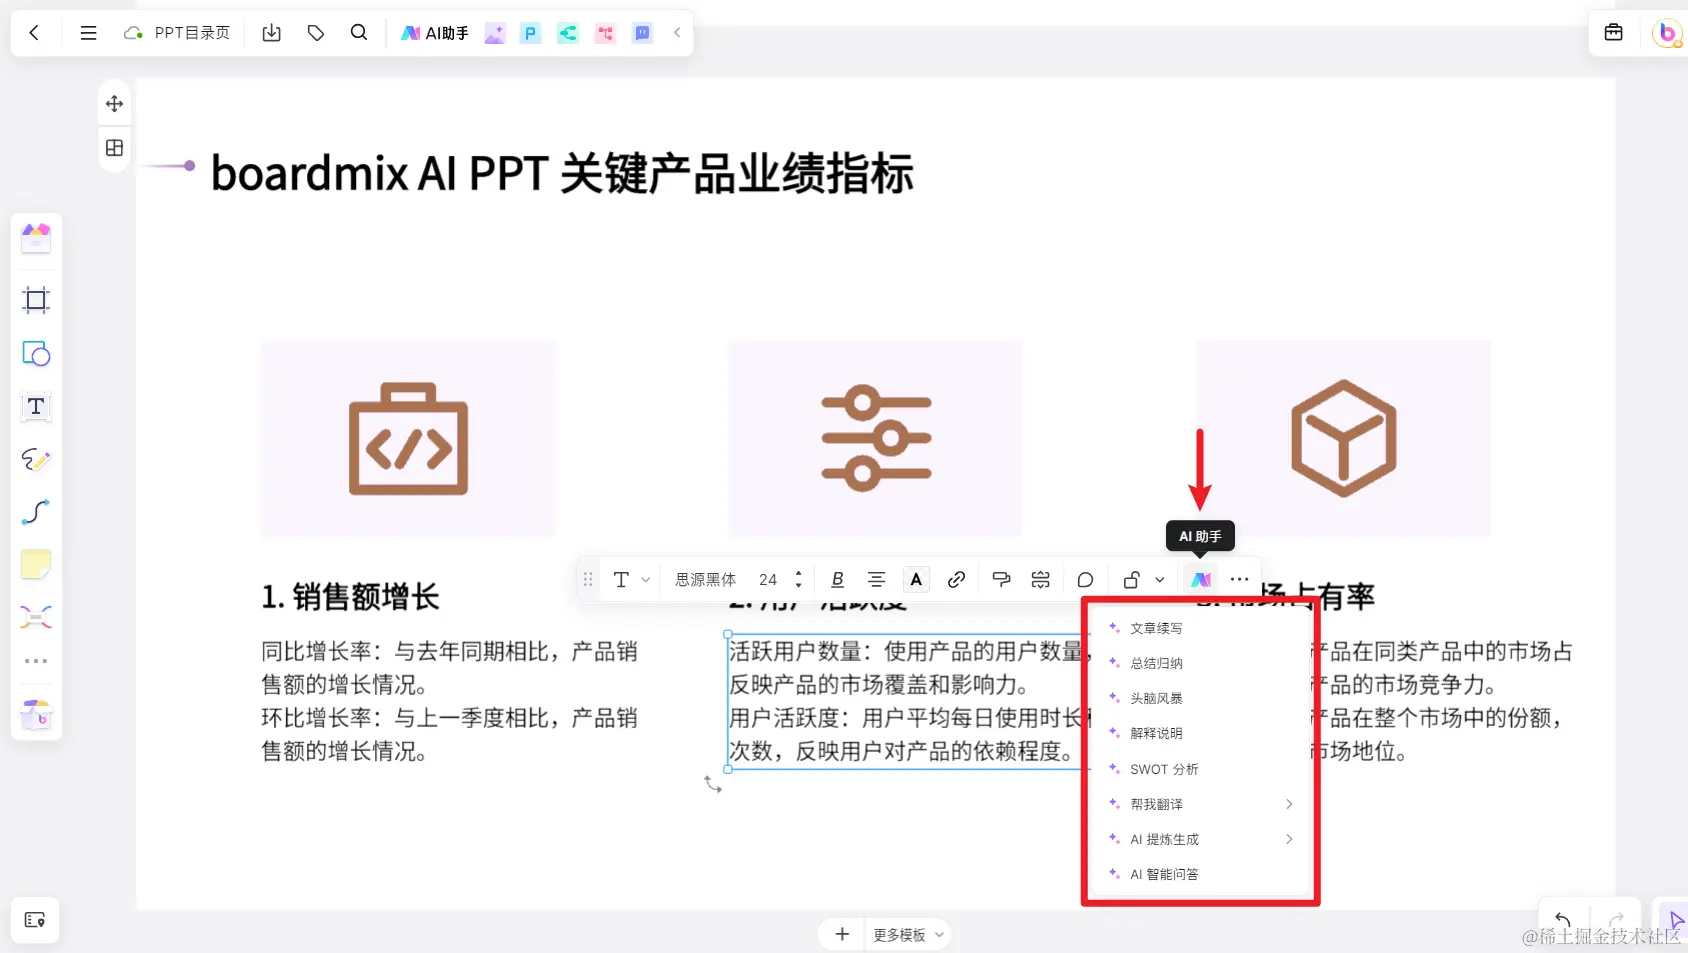Click the pink flowchart icon
Screen dimensions: 1688x953
click(605, 33)
